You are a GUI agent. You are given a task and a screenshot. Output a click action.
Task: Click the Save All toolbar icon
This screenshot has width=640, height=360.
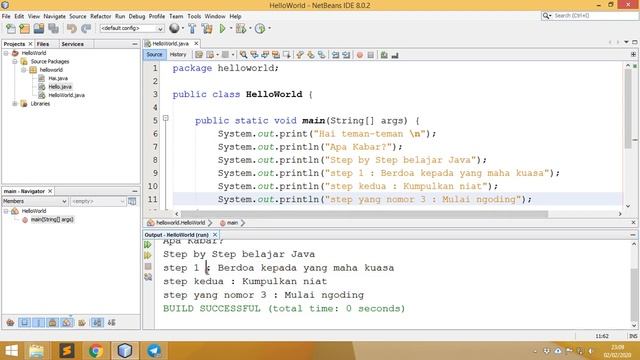tap(53, 29)
